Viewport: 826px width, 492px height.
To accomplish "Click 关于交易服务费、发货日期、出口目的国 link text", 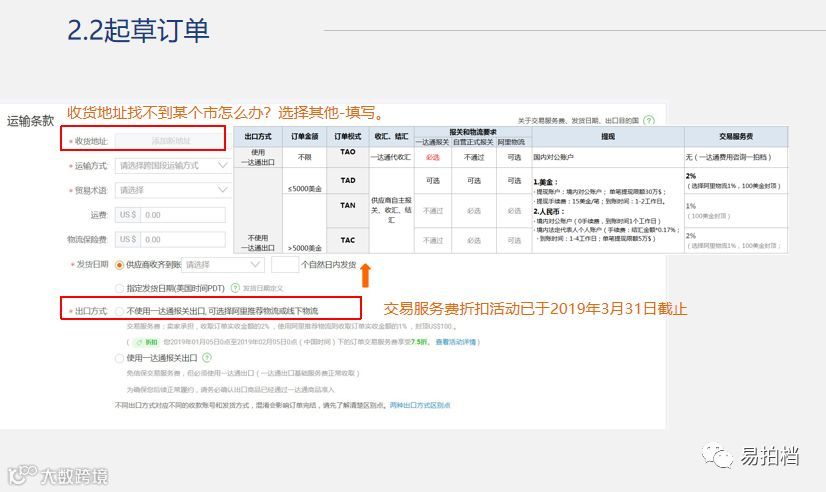I will (578, 121).
